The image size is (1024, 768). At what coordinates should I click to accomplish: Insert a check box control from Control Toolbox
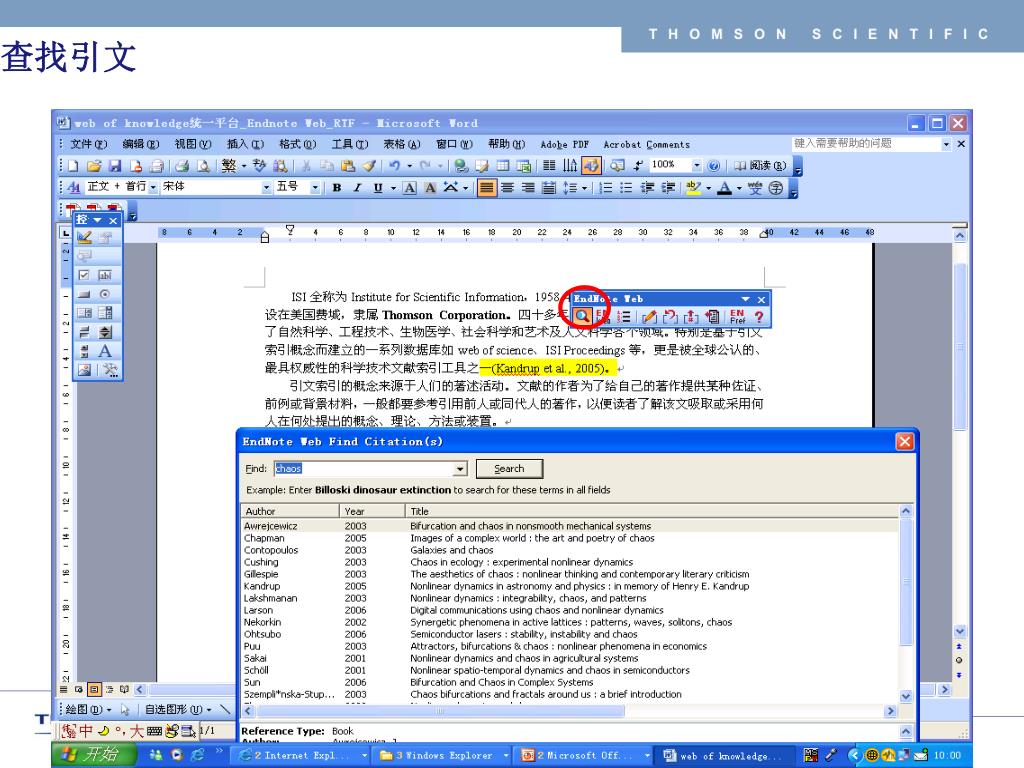(84, 275)
